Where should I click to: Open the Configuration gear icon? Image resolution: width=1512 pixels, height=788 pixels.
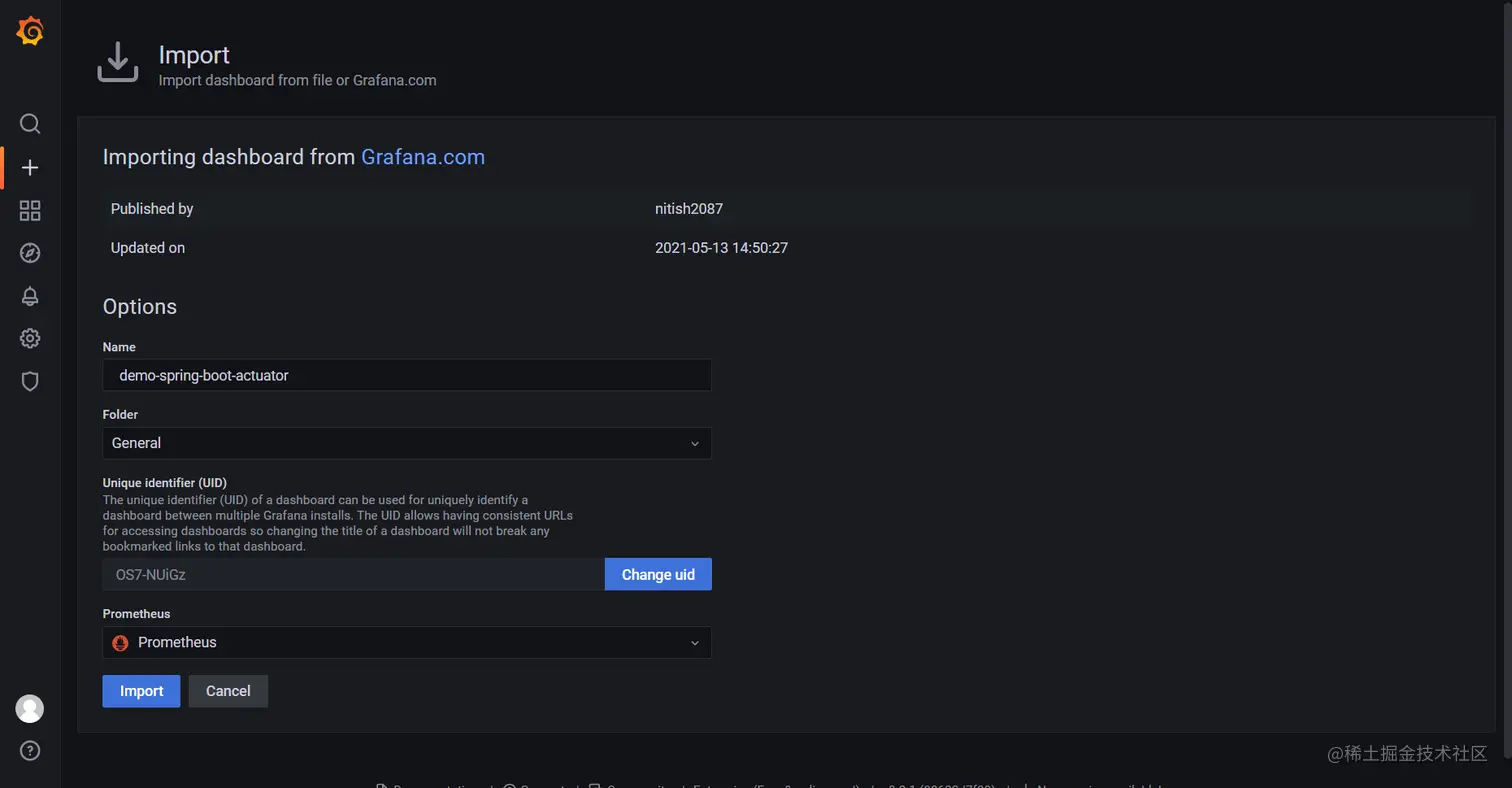(x=30, y=338)
